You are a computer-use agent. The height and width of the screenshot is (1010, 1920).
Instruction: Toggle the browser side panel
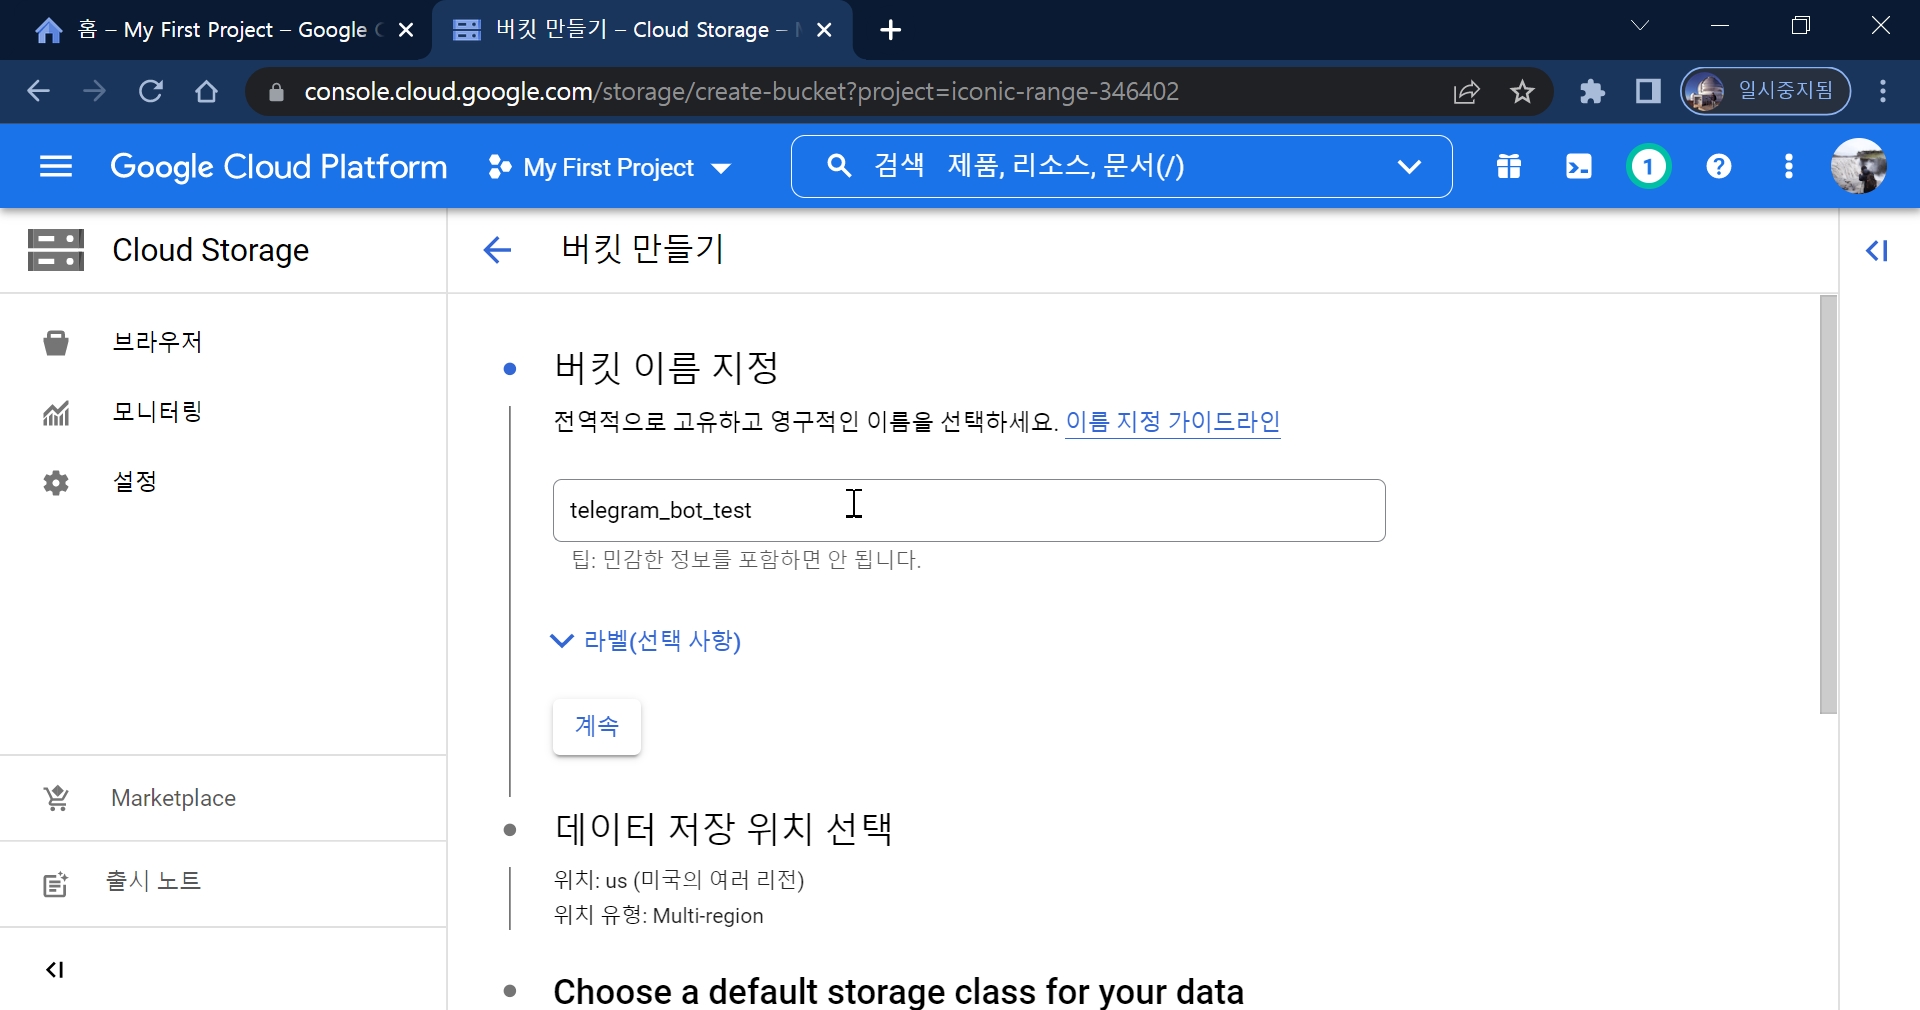[1648, 92]
